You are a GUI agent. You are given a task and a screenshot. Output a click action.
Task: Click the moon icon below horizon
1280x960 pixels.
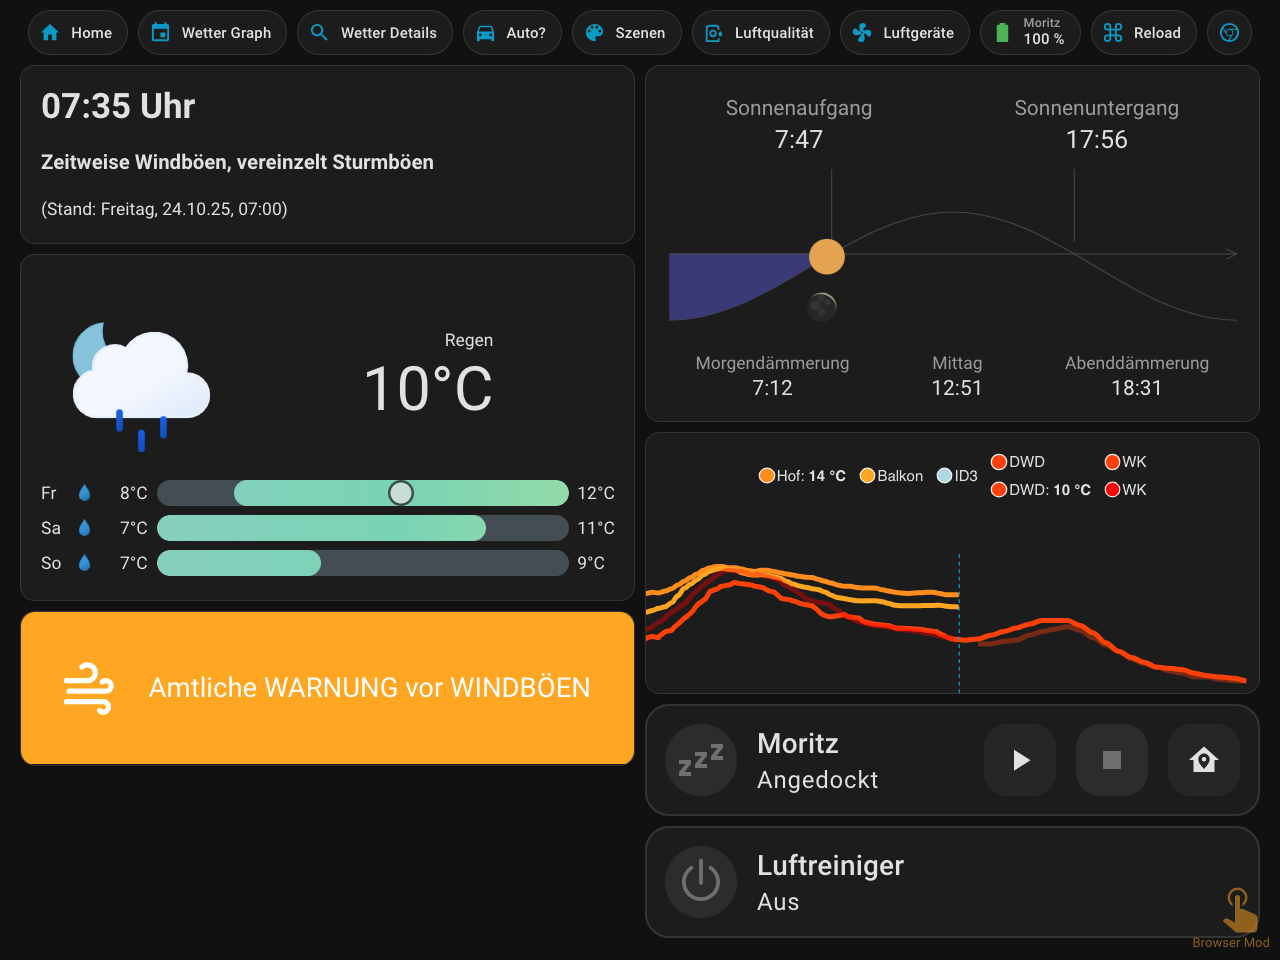pyautogui.click(x=822, y=307)
